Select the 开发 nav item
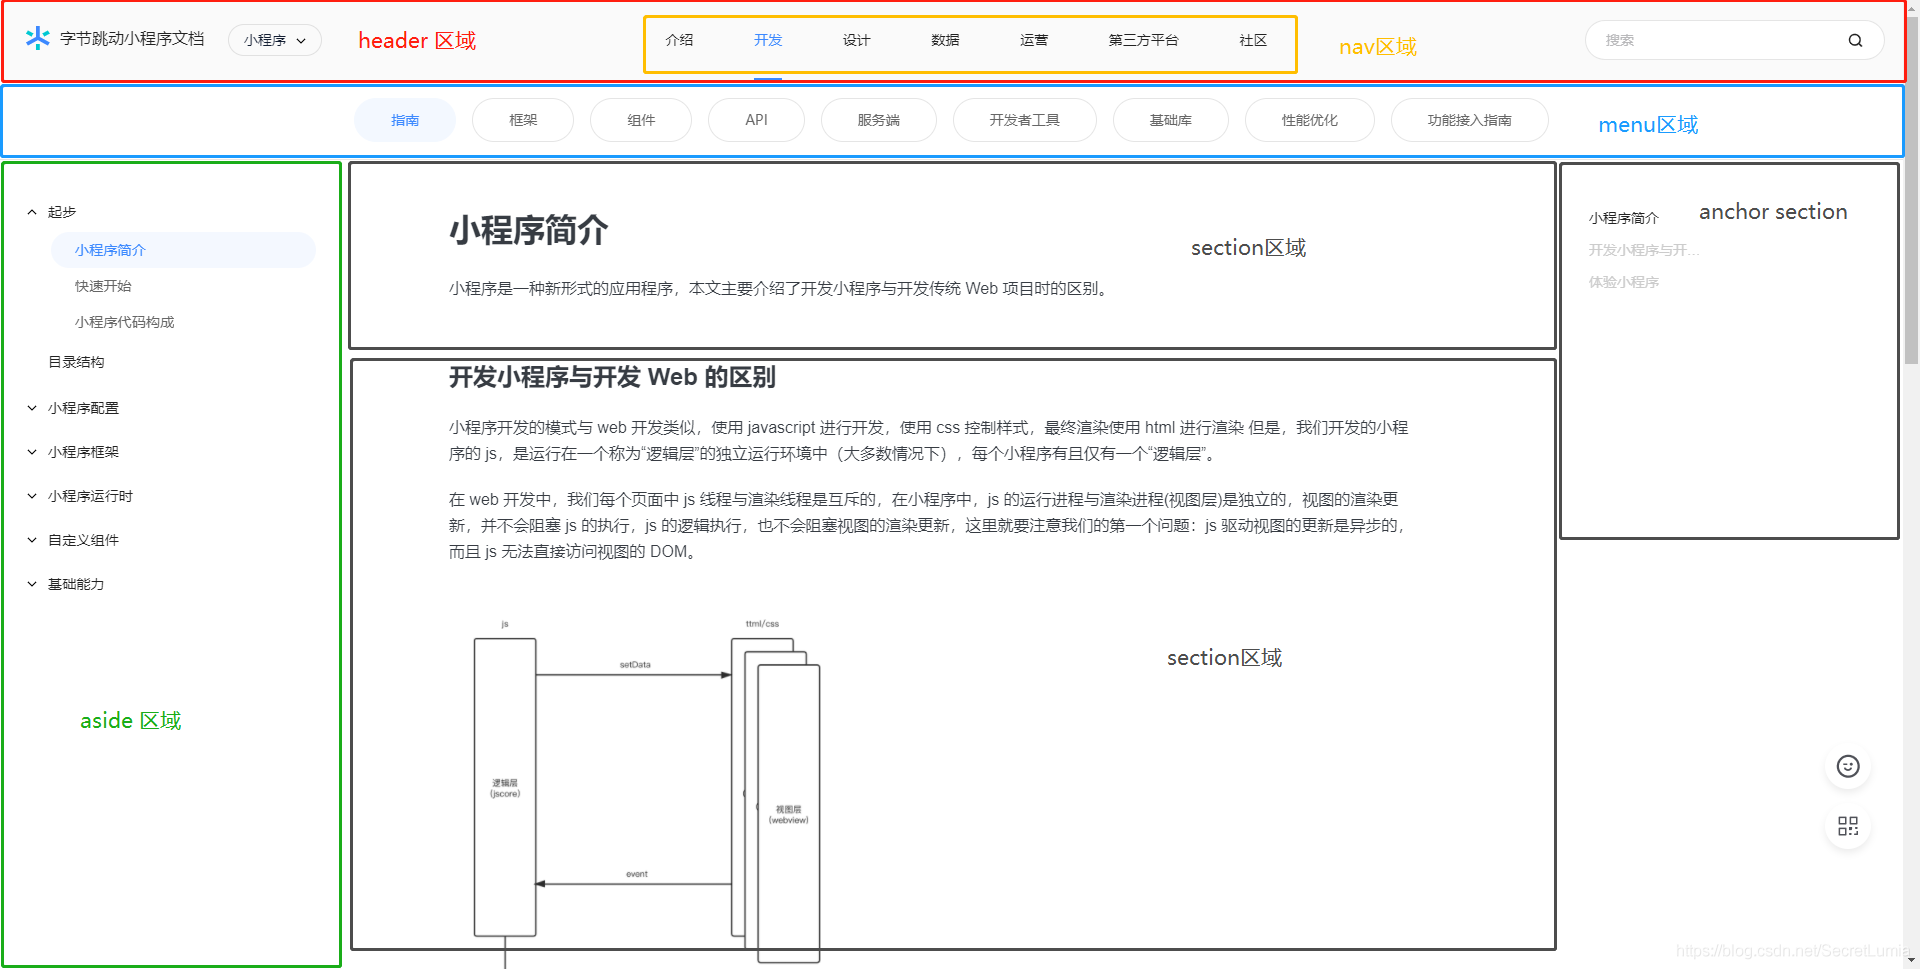Viewport: 1920px width, 969px height. (x=768, y=40)
